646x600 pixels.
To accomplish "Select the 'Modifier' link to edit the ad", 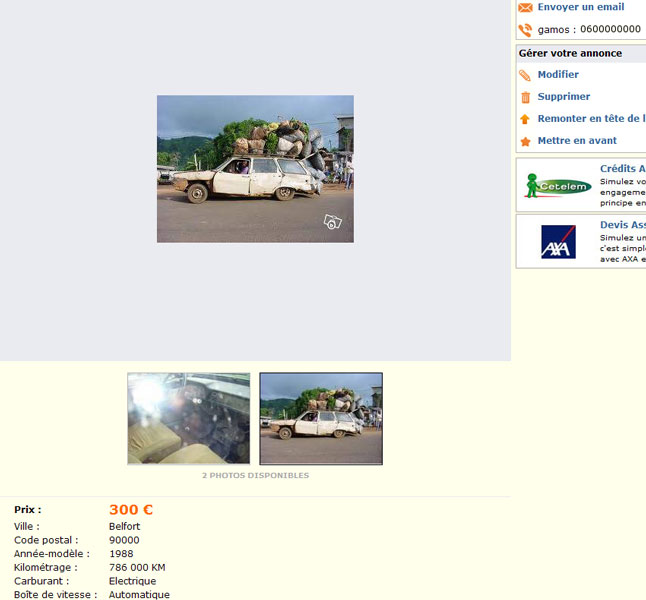I will coord(558,75).
